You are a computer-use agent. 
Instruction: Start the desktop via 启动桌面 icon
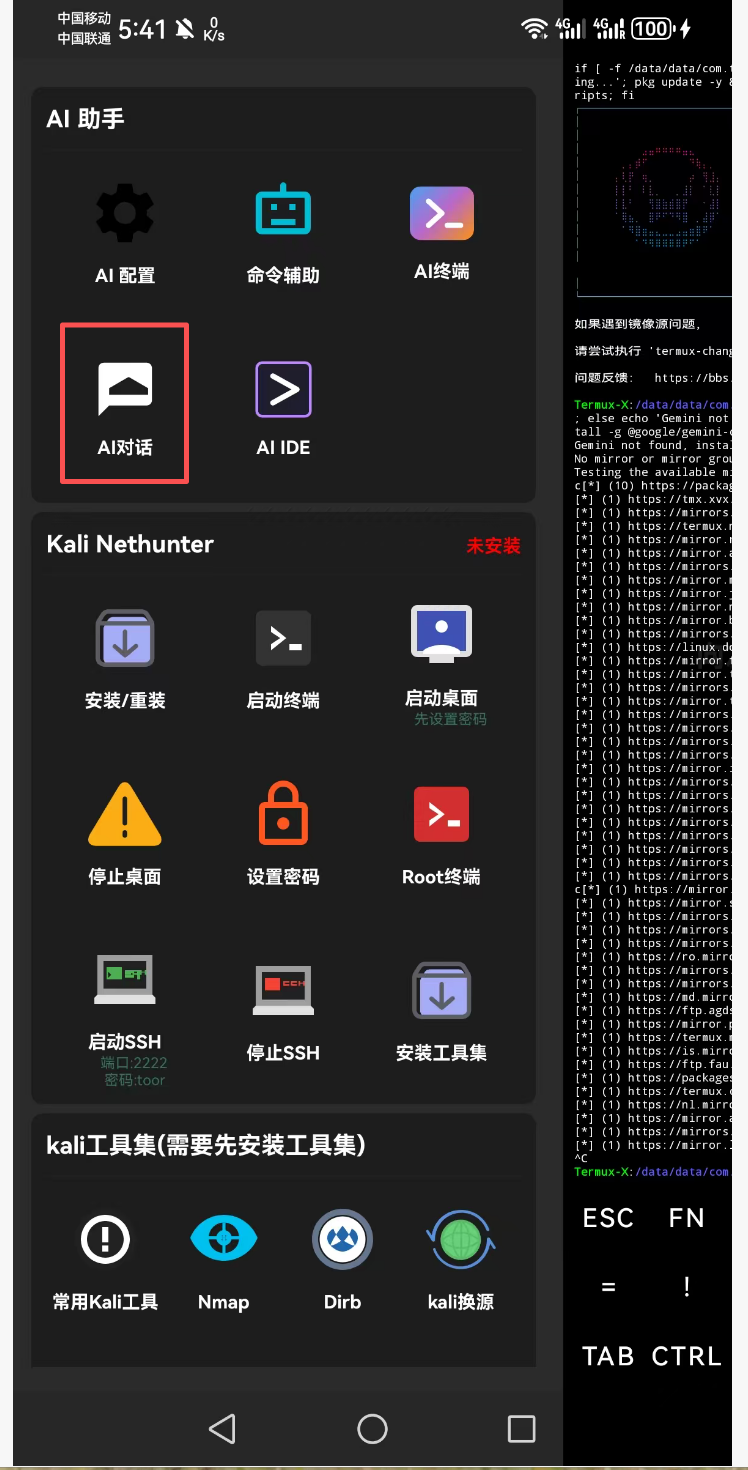coord(441,634)
